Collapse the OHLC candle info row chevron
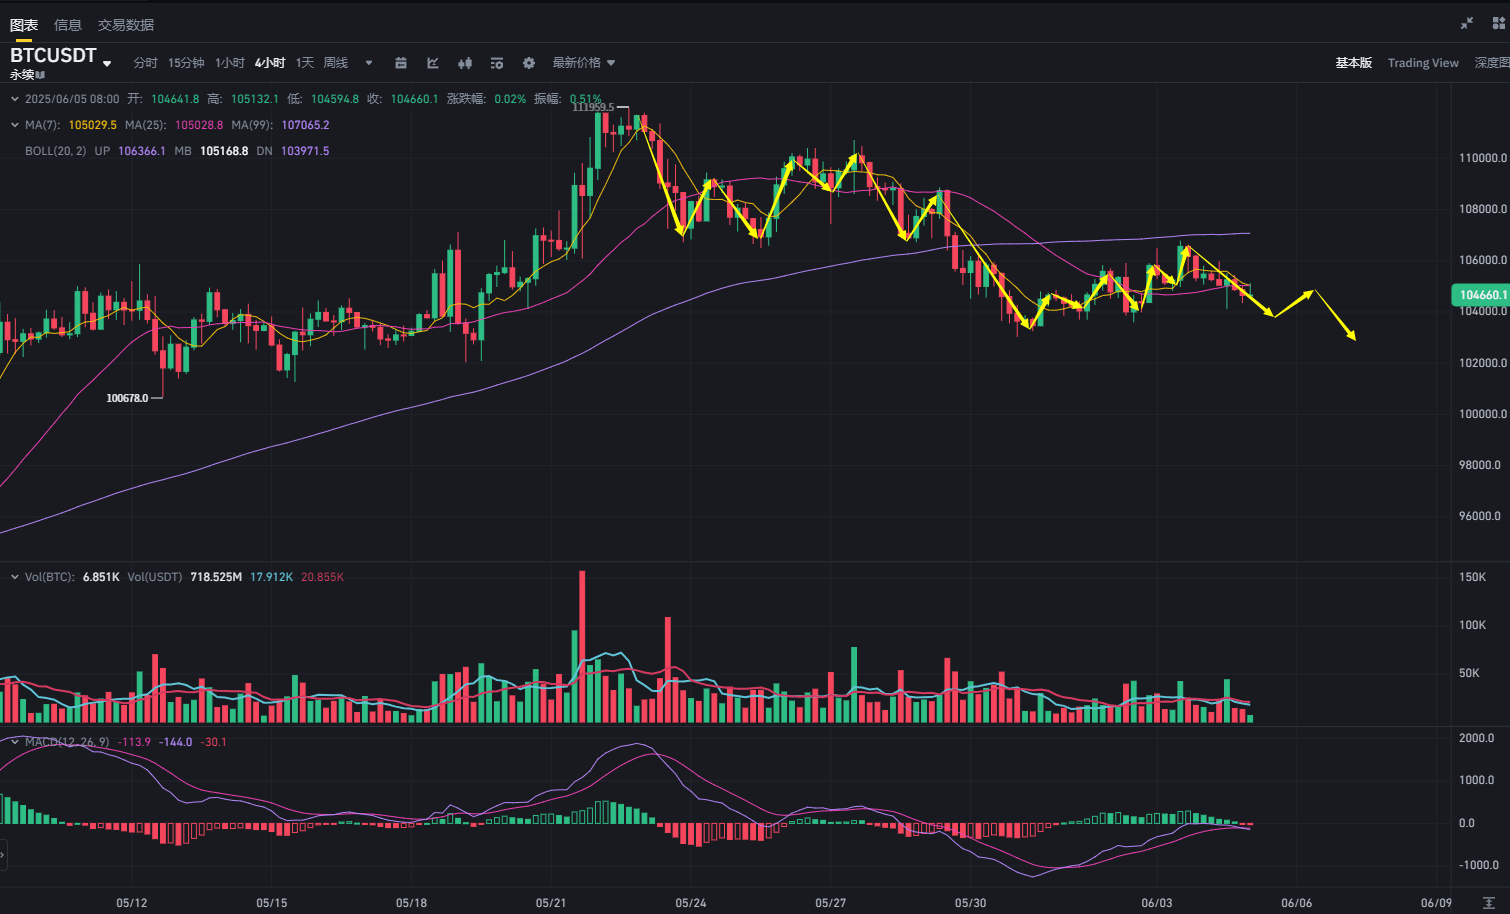 [14, 99]
